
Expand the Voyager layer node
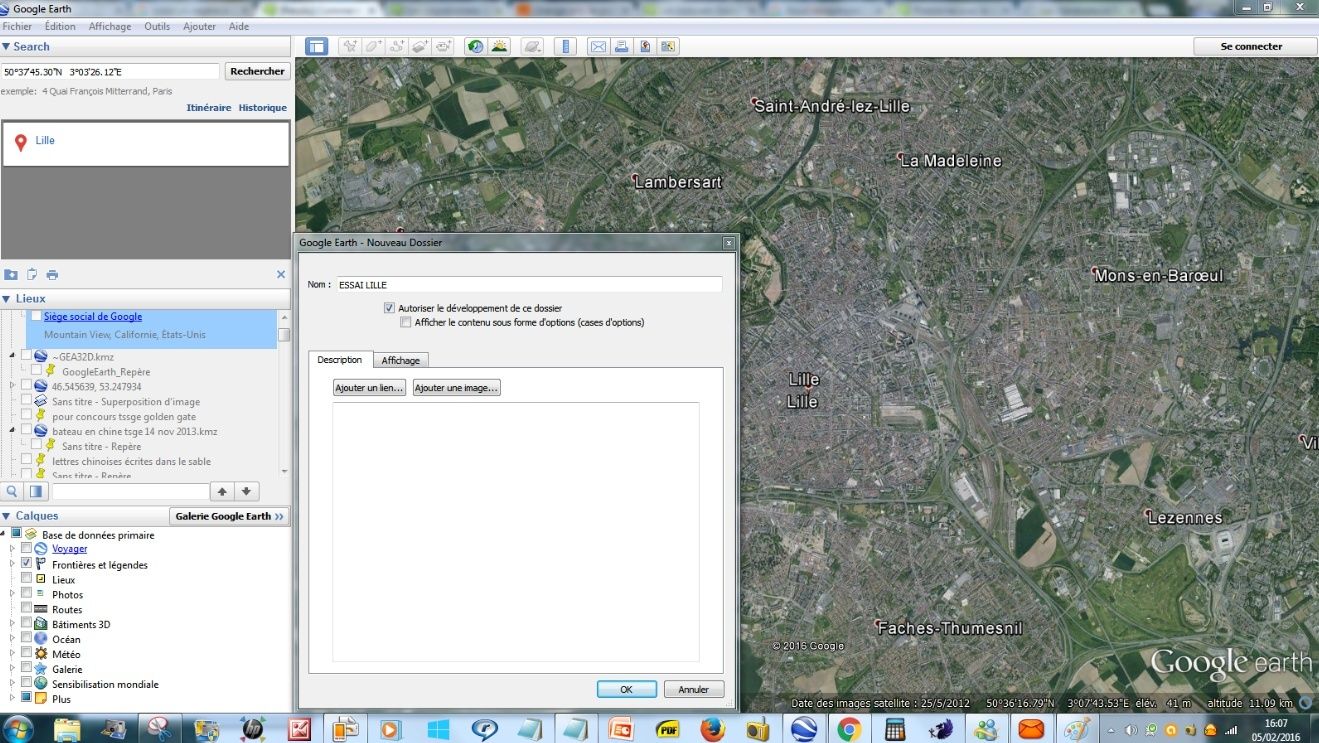(x=13, y=549)
